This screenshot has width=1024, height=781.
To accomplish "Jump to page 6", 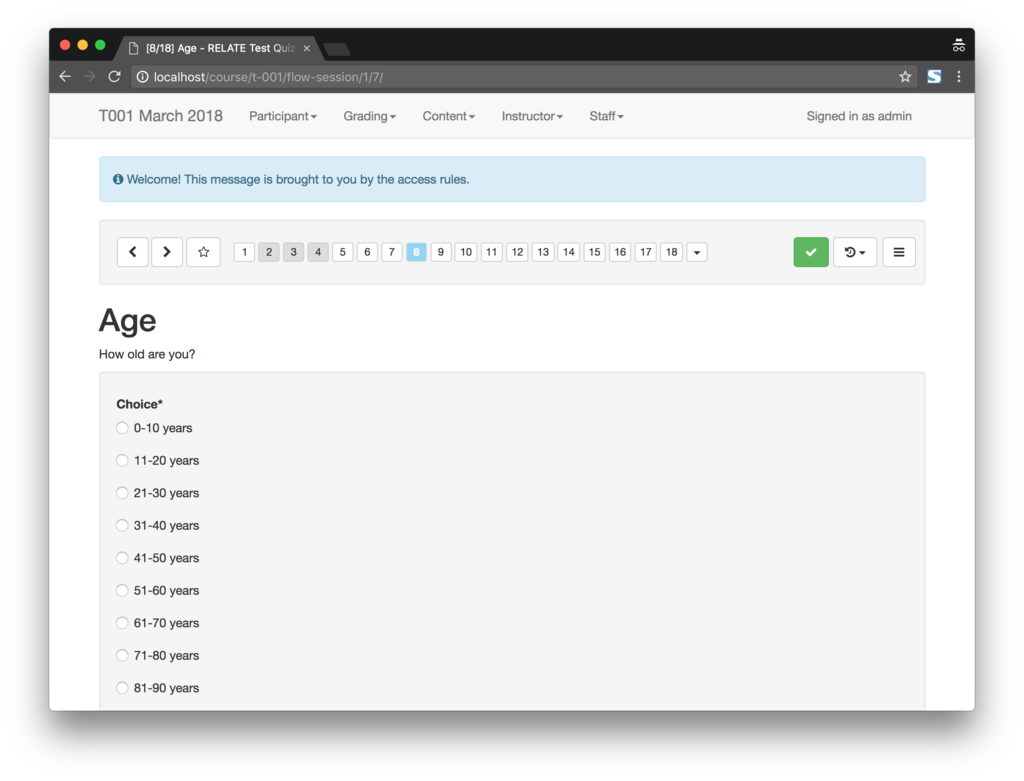I will coord(367,252).
